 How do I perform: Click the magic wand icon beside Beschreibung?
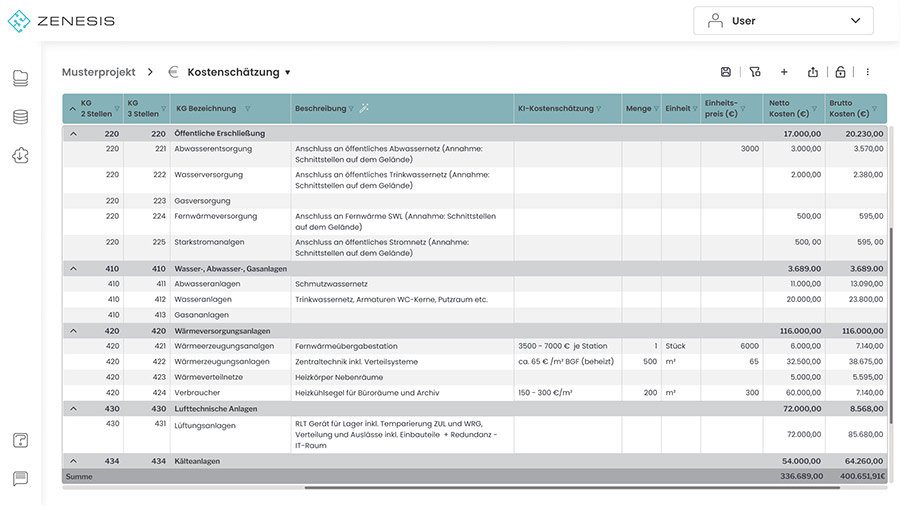[x=364, y=109]
